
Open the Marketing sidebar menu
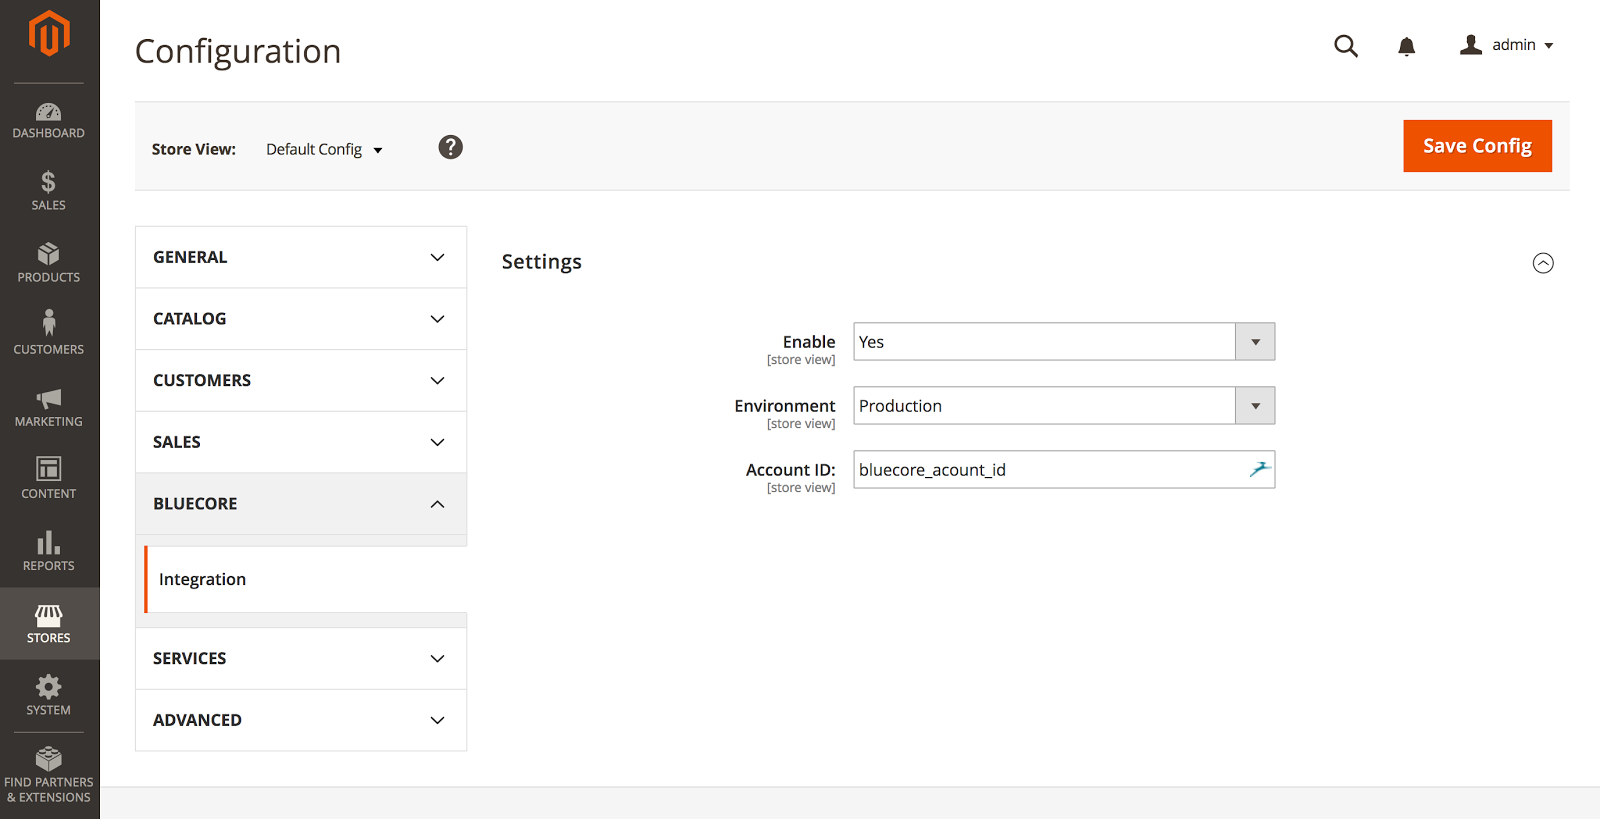point(49,407)
